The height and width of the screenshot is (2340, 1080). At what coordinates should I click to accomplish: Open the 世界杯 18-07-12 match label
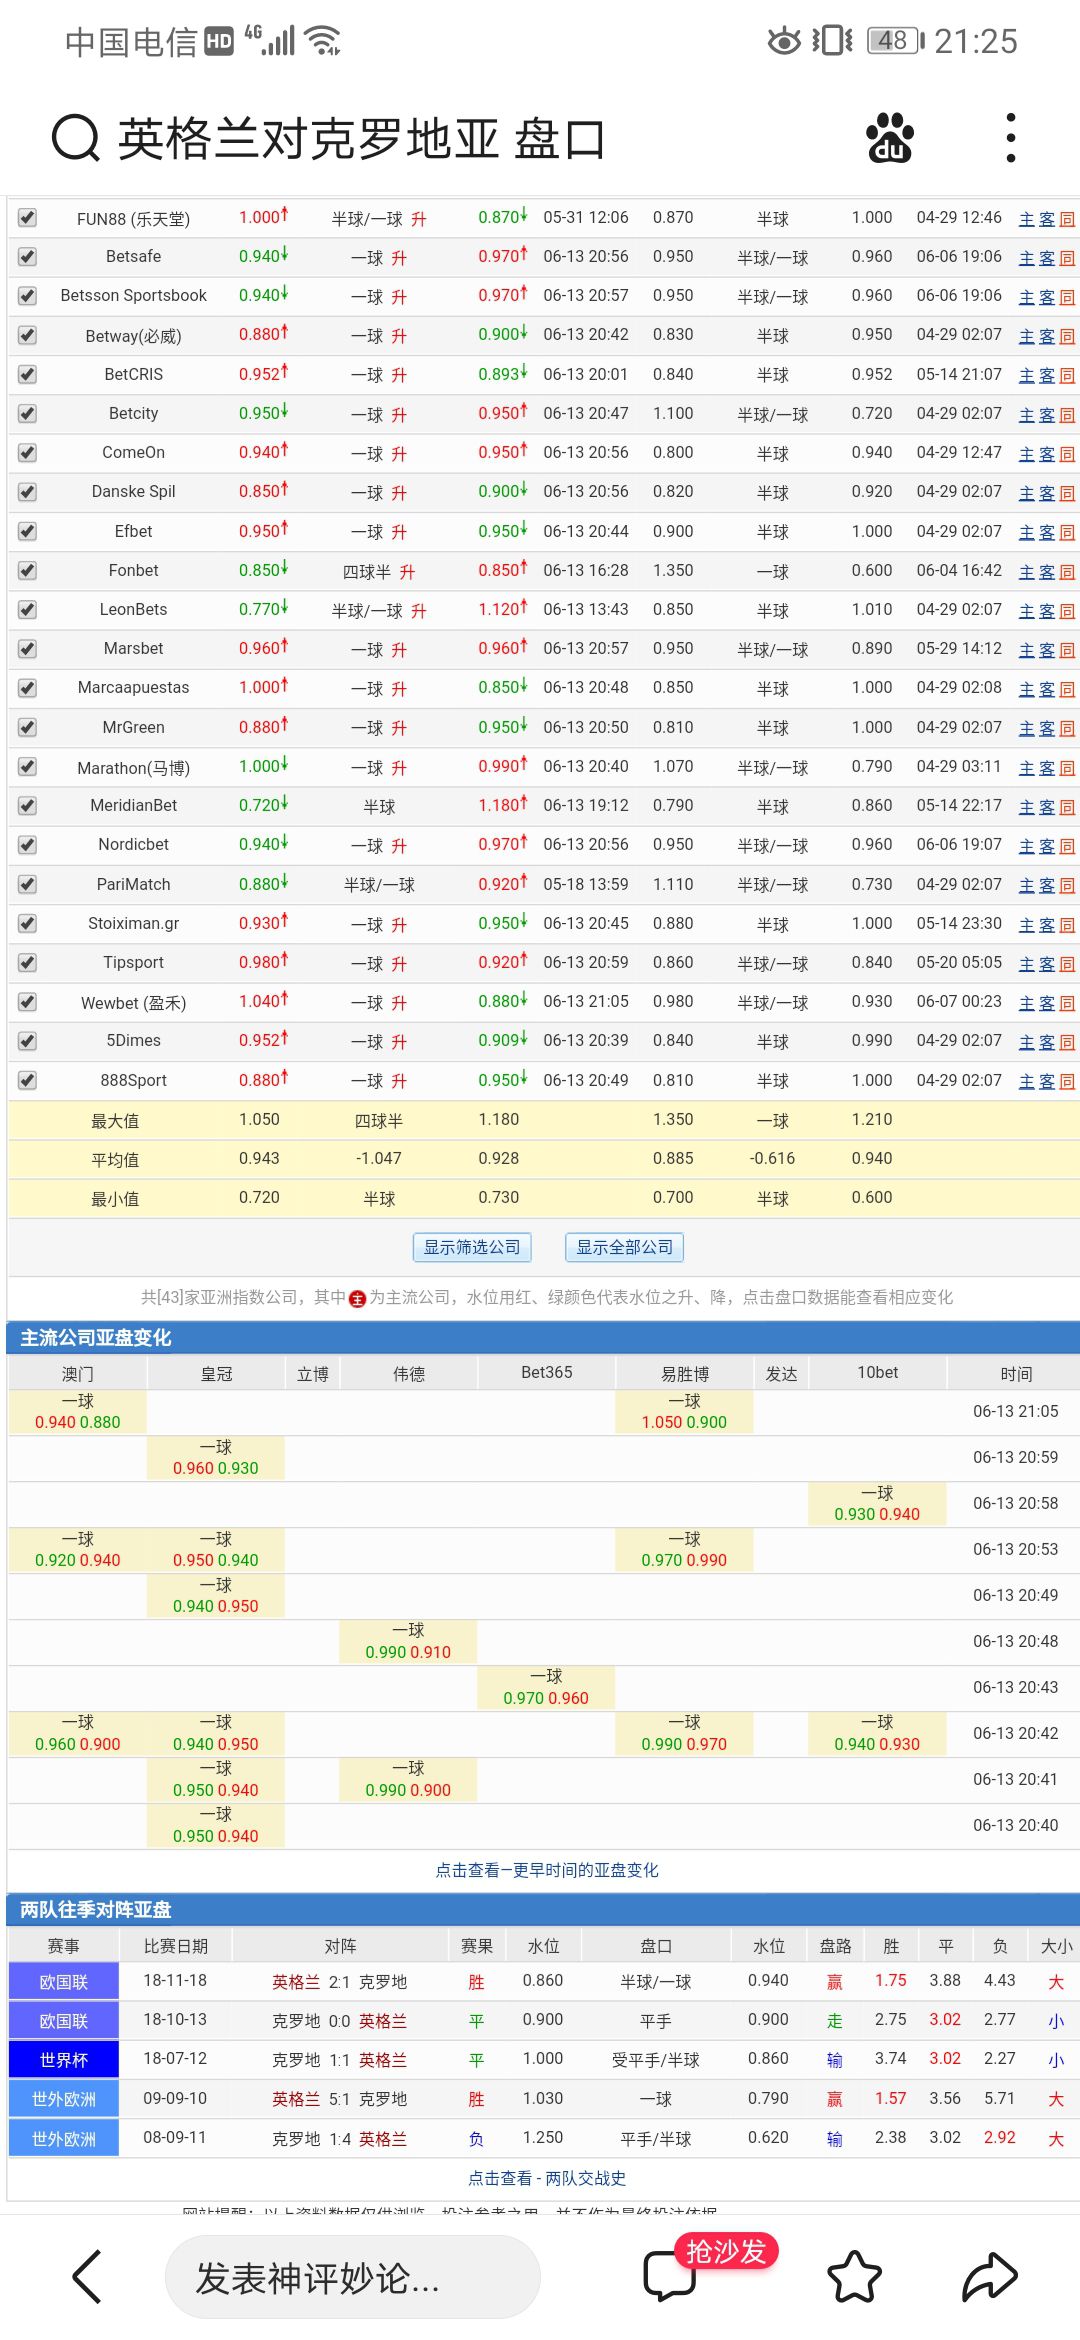(64, 2060)
